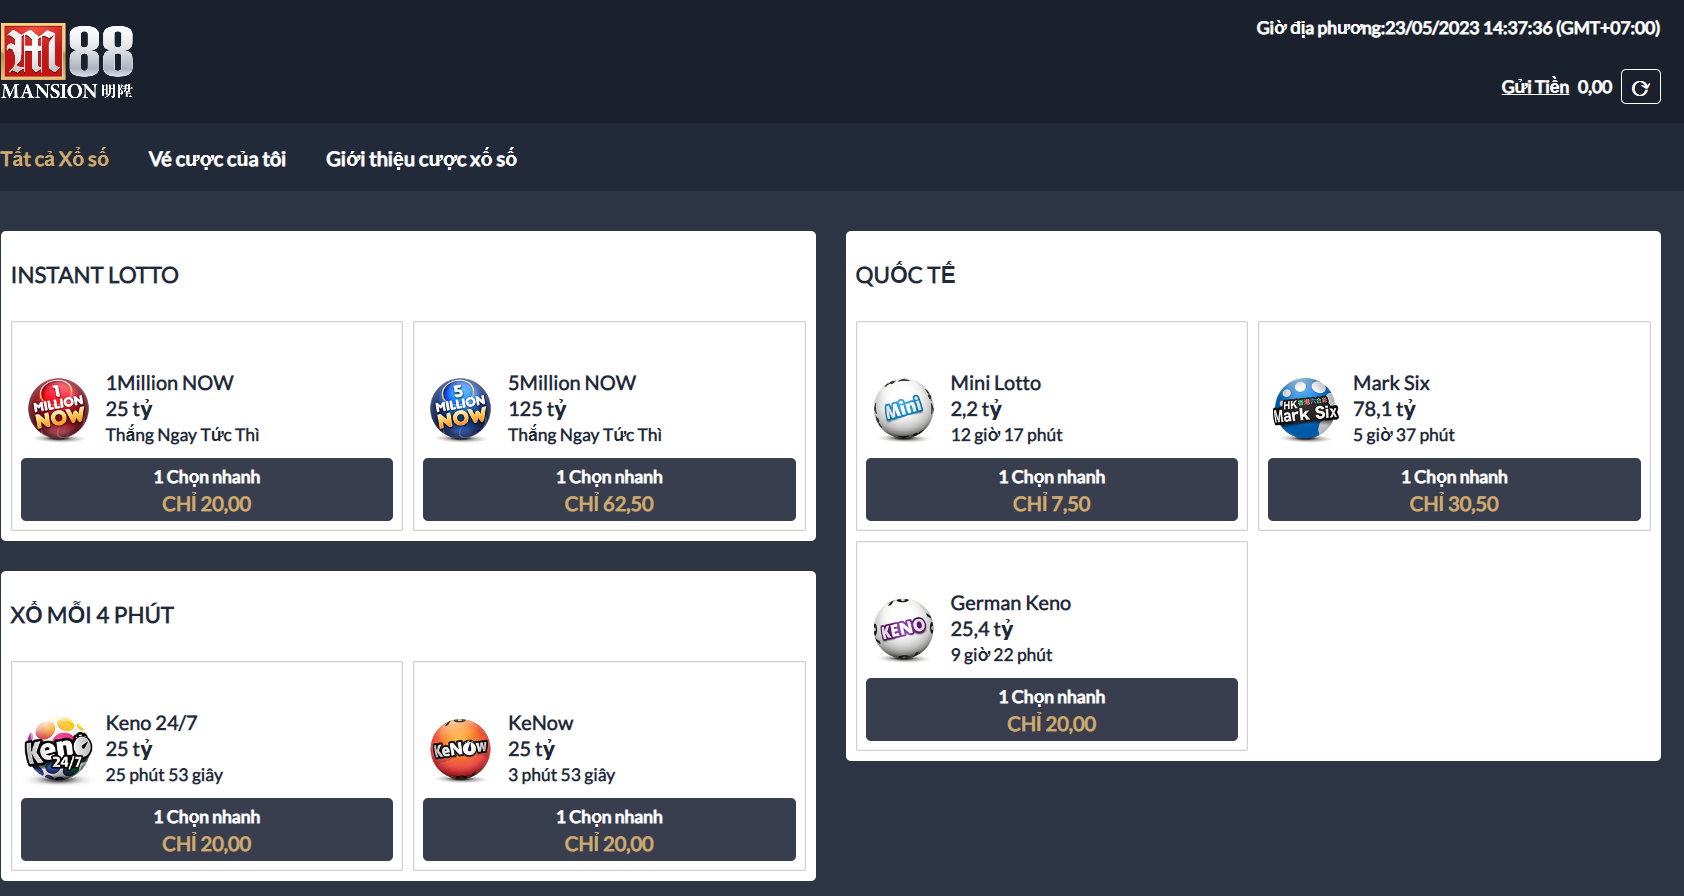Select the HK Mark Six ball icon
Screen dimensions: 1684x896
1306,409
